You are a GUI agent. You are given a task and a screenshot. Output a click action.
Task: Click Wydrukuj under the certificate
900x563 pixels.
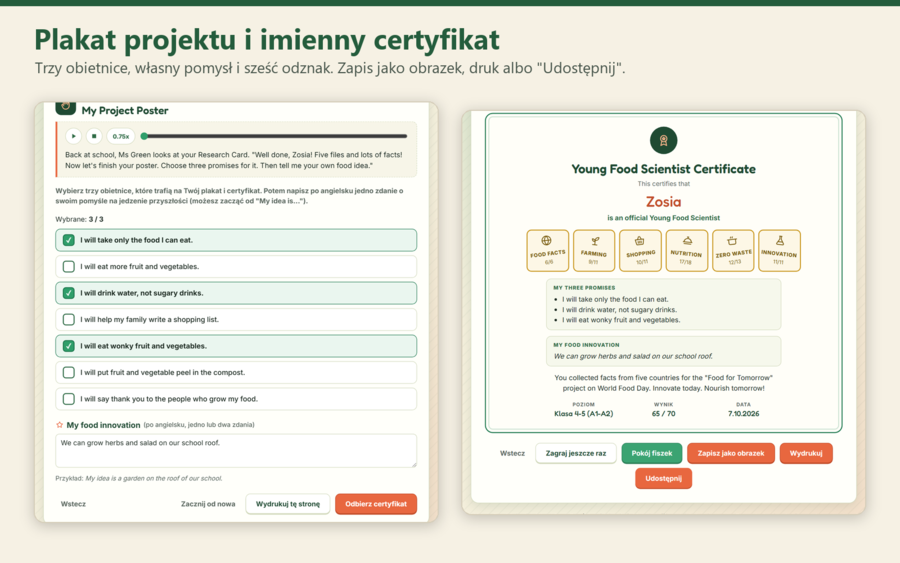pos(806,453)
